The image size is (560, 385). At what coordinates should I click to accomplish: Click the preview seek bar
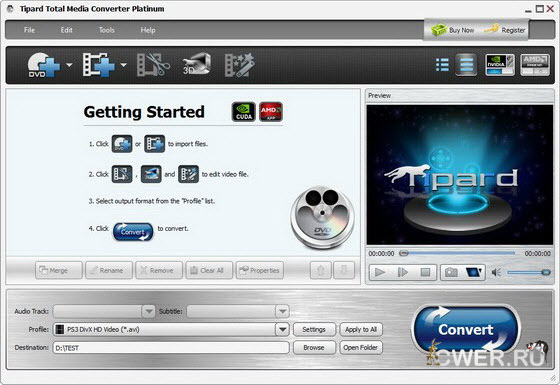(457, 253)
